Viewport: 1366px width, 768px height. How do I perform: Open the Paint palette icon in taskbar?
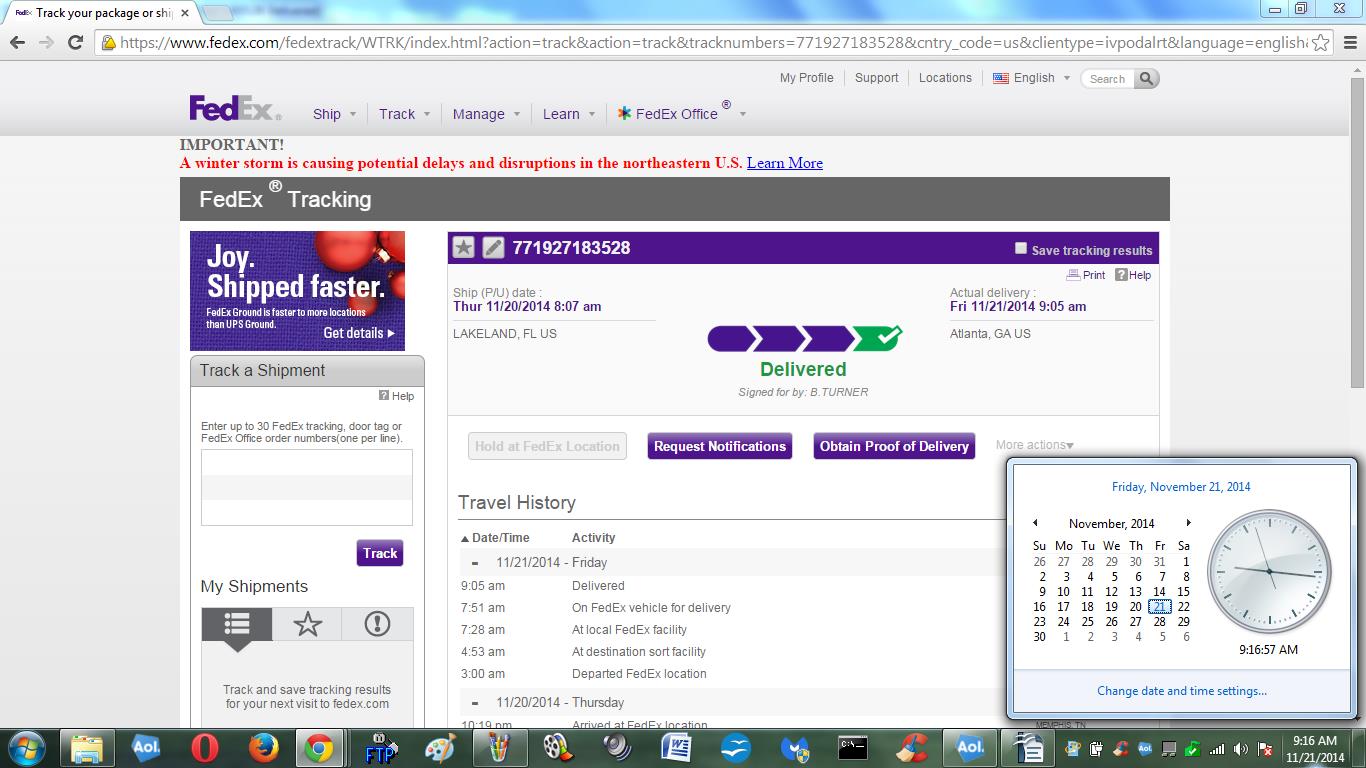click(x=440, y=748)
